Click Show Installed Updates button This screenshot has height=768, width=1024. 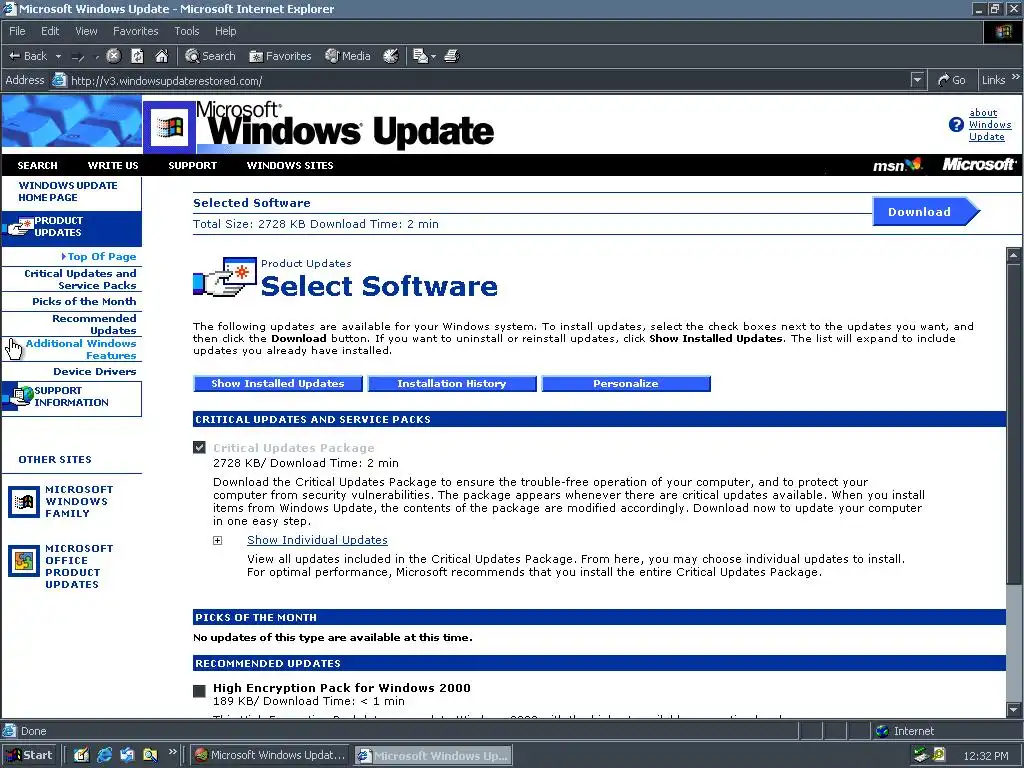278,383
